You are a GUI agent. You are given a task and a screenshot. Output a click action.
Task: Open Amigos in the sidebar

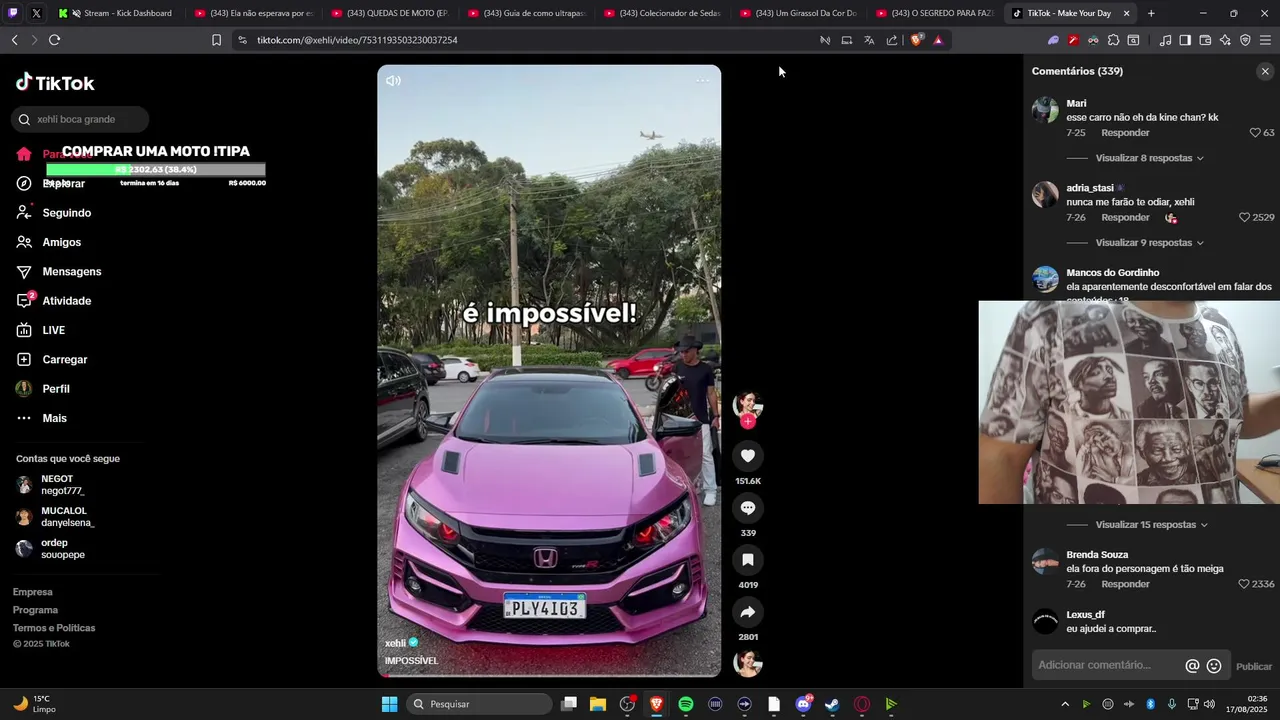tap(61, 242)
